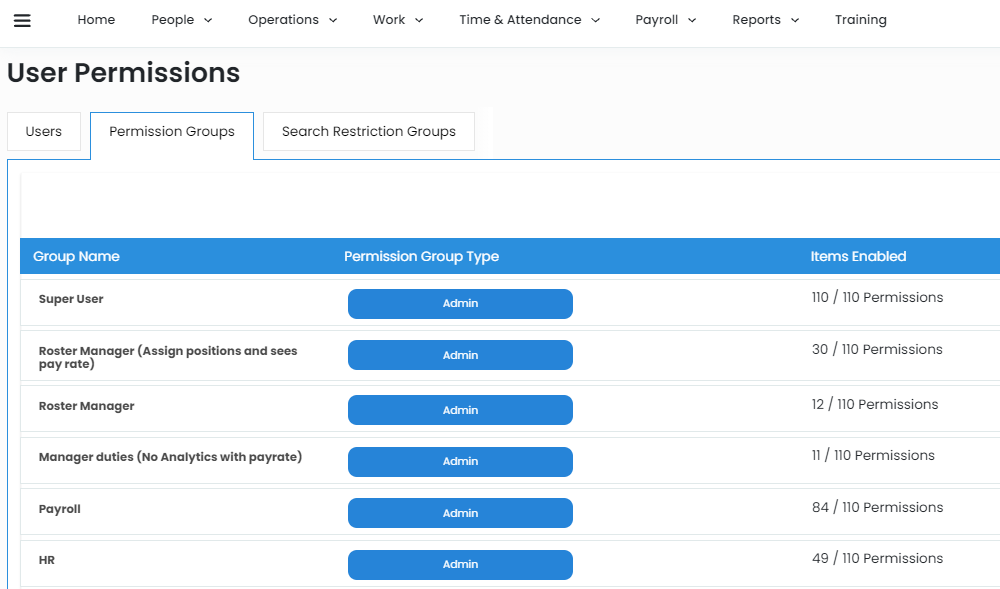The width and height of the screenshot is (1000, 589).
Task: Switch to Search Restriction Groups tab
Action: click(368, 132)
